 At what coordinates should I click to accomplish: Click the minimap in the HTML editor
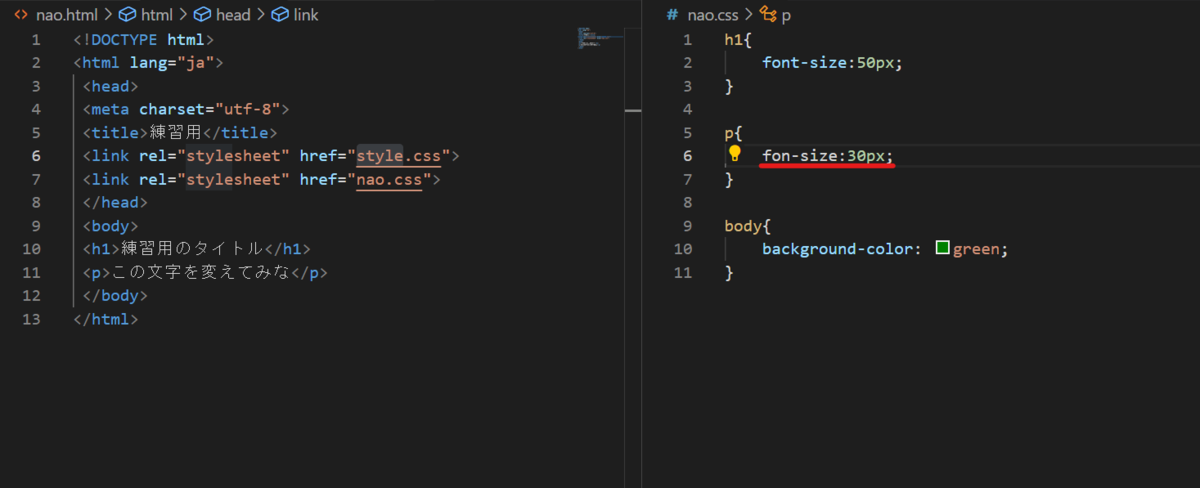(x=600, y=38)
